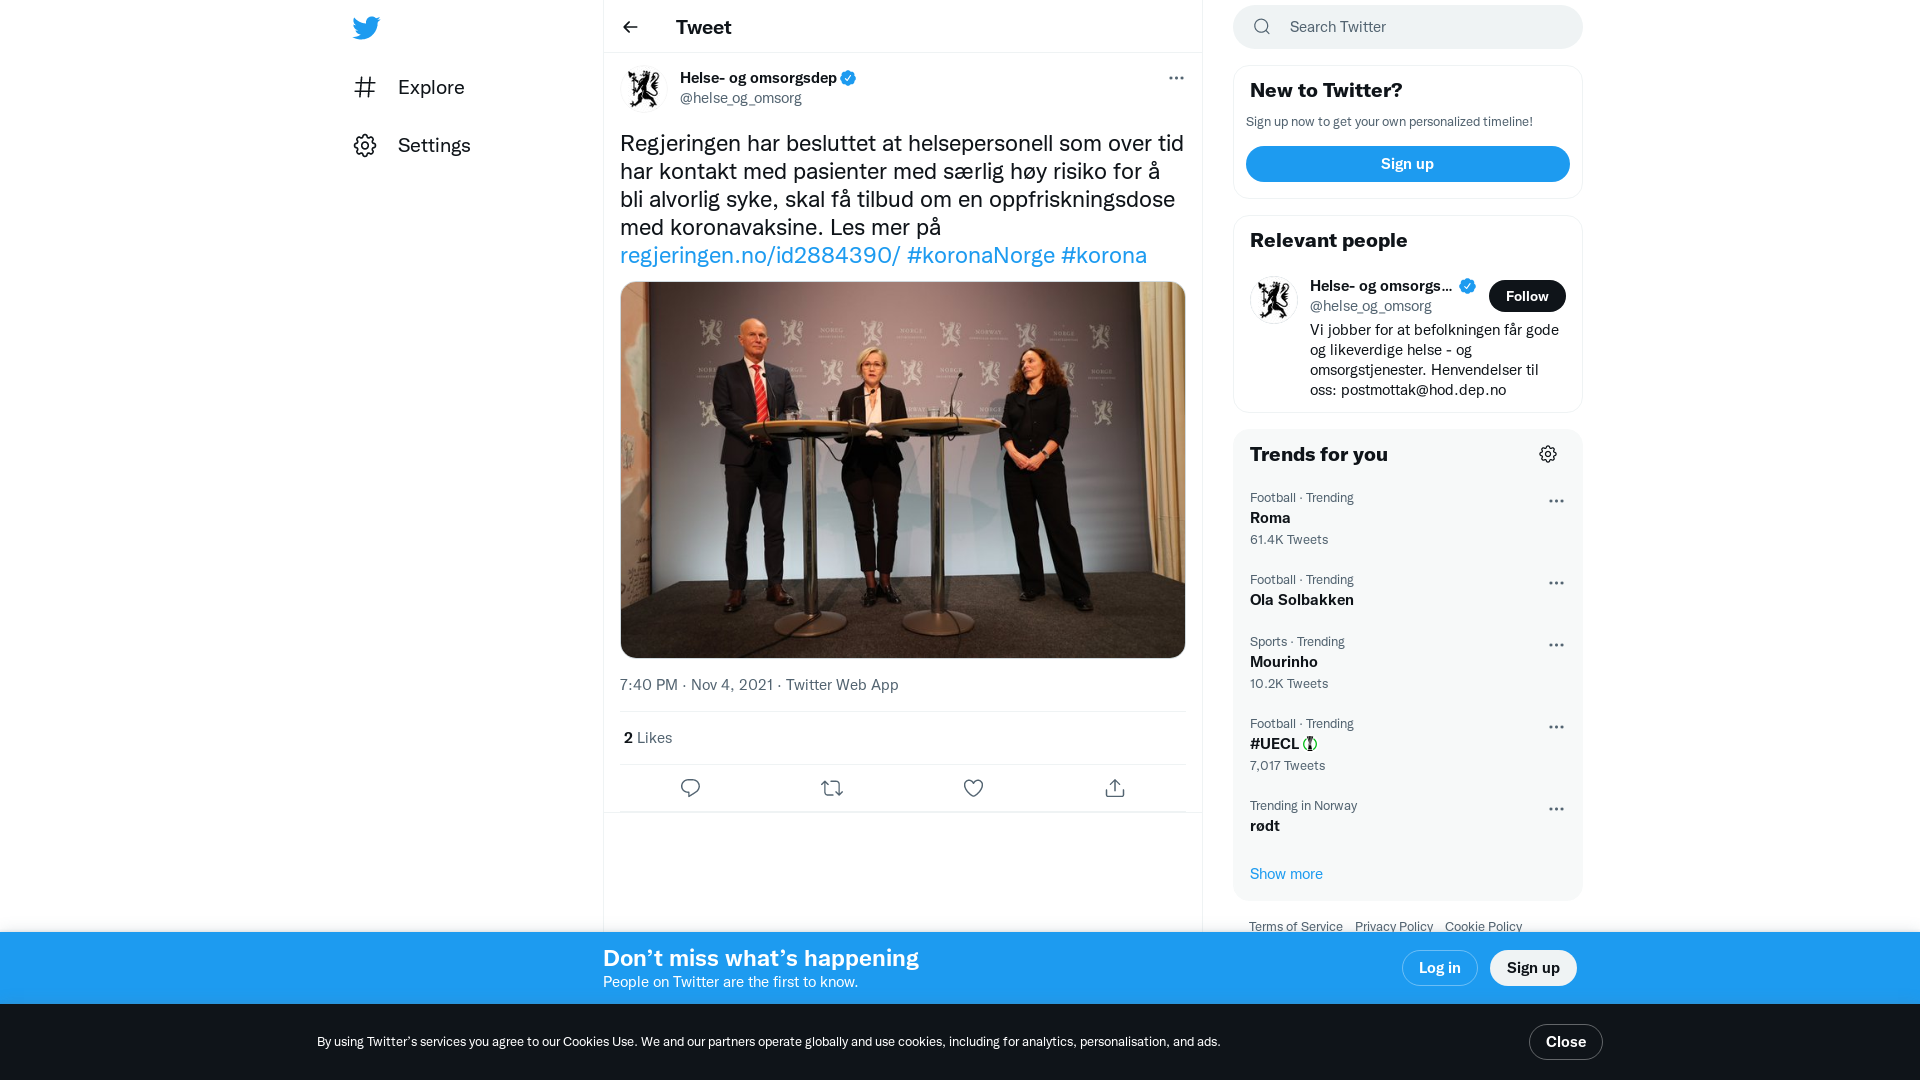
Task: Open the regjeringen.no link in tweet
Action: point(760,255)
